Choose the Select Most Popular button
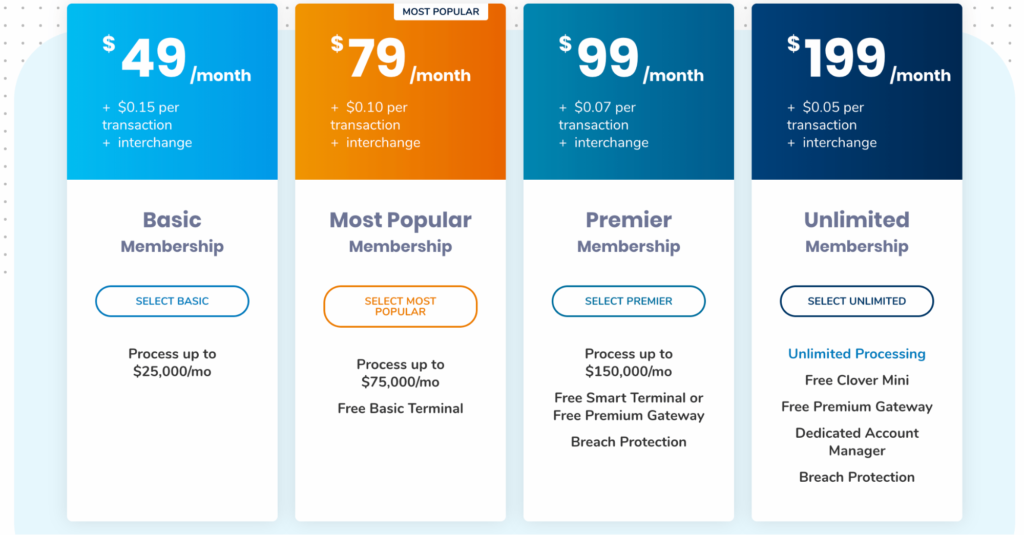This screenshot has width=1024, height=535. click(x=400, y=306)
